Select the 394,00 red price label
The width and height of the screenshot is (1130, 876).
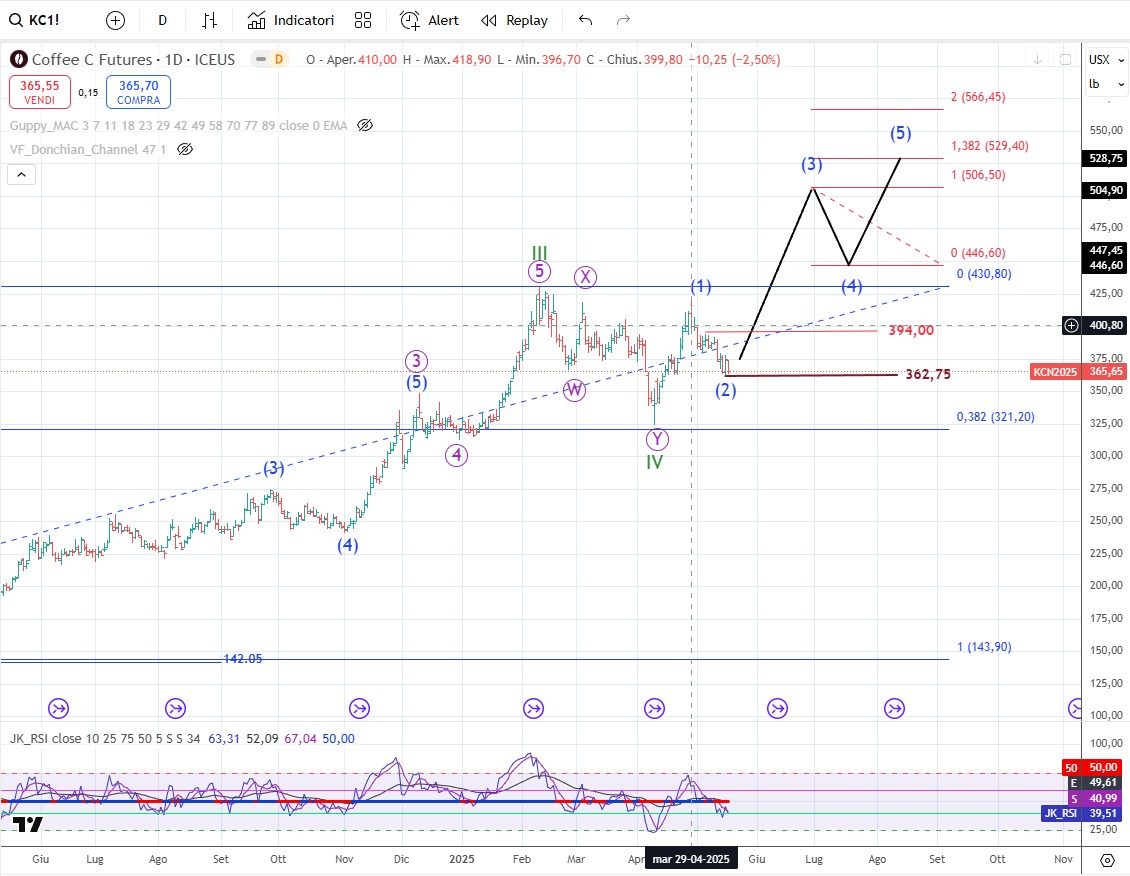pyautogui.click(x=911, y=330)
